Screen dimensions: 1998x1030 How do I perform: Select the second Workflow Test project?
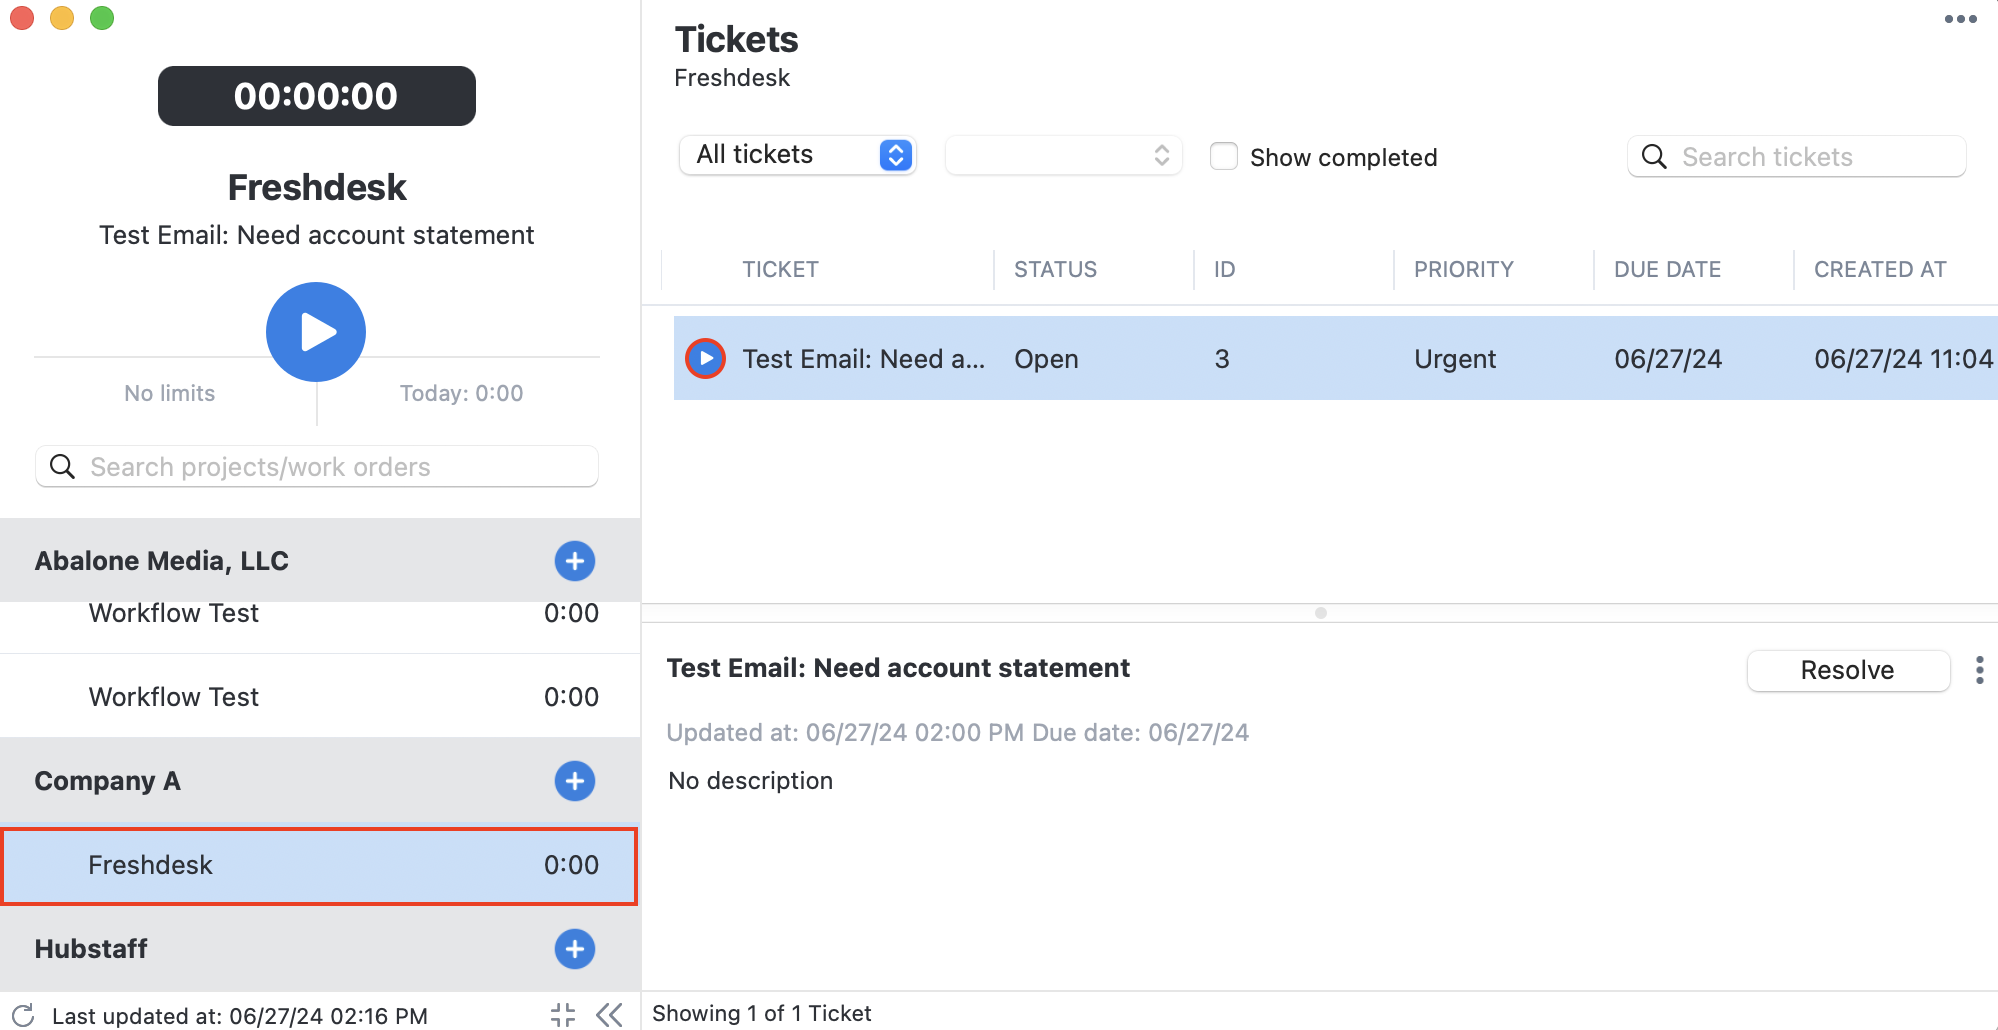(x=319, y=697)
